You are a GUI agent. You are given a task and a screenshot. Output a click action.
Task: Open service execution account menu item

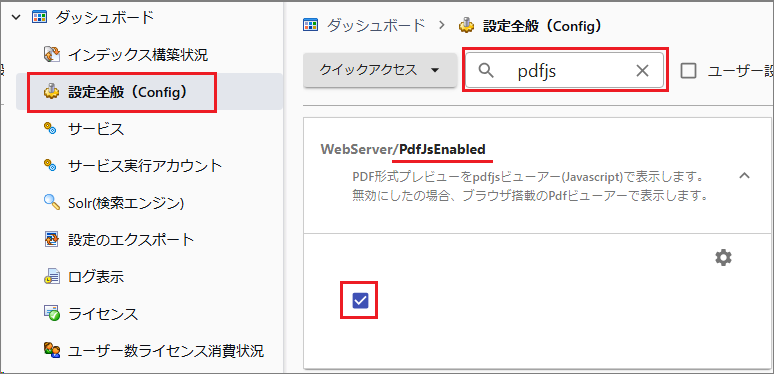pyautogui.click(x=145, y=166)
